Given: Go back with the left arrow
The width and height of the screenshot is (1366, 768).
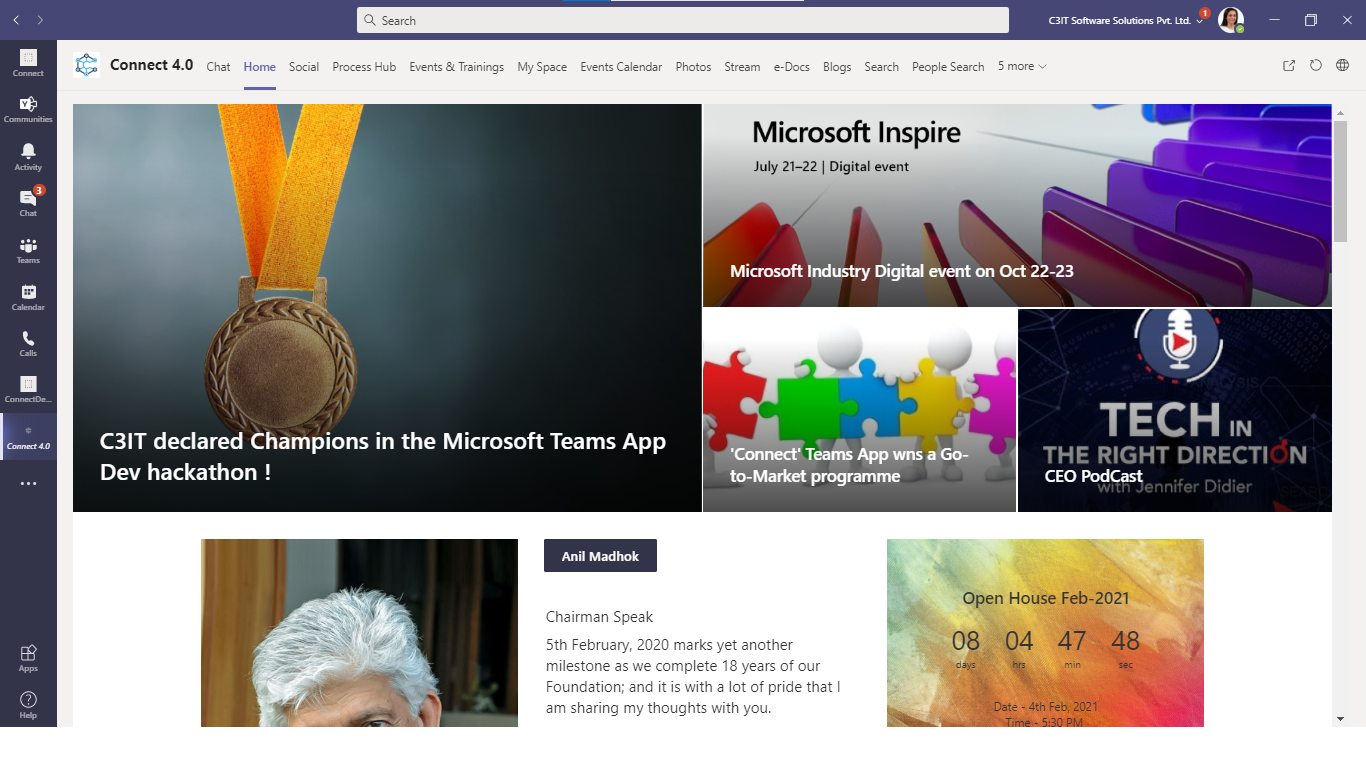Looking at the screenshot, I should tap(16, 20).
